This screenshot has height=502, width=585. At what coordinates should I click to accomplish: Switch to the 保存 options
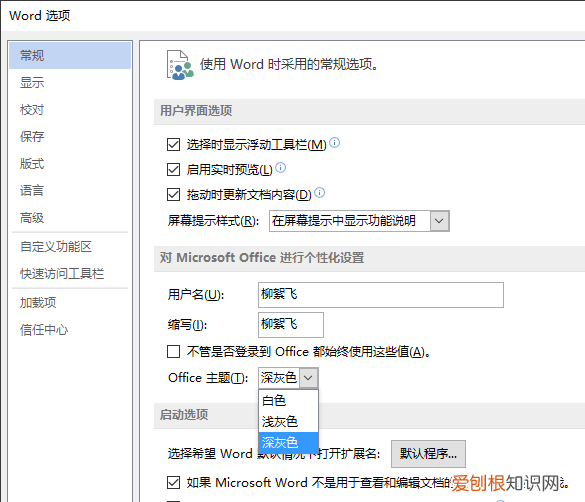[32, 137]
